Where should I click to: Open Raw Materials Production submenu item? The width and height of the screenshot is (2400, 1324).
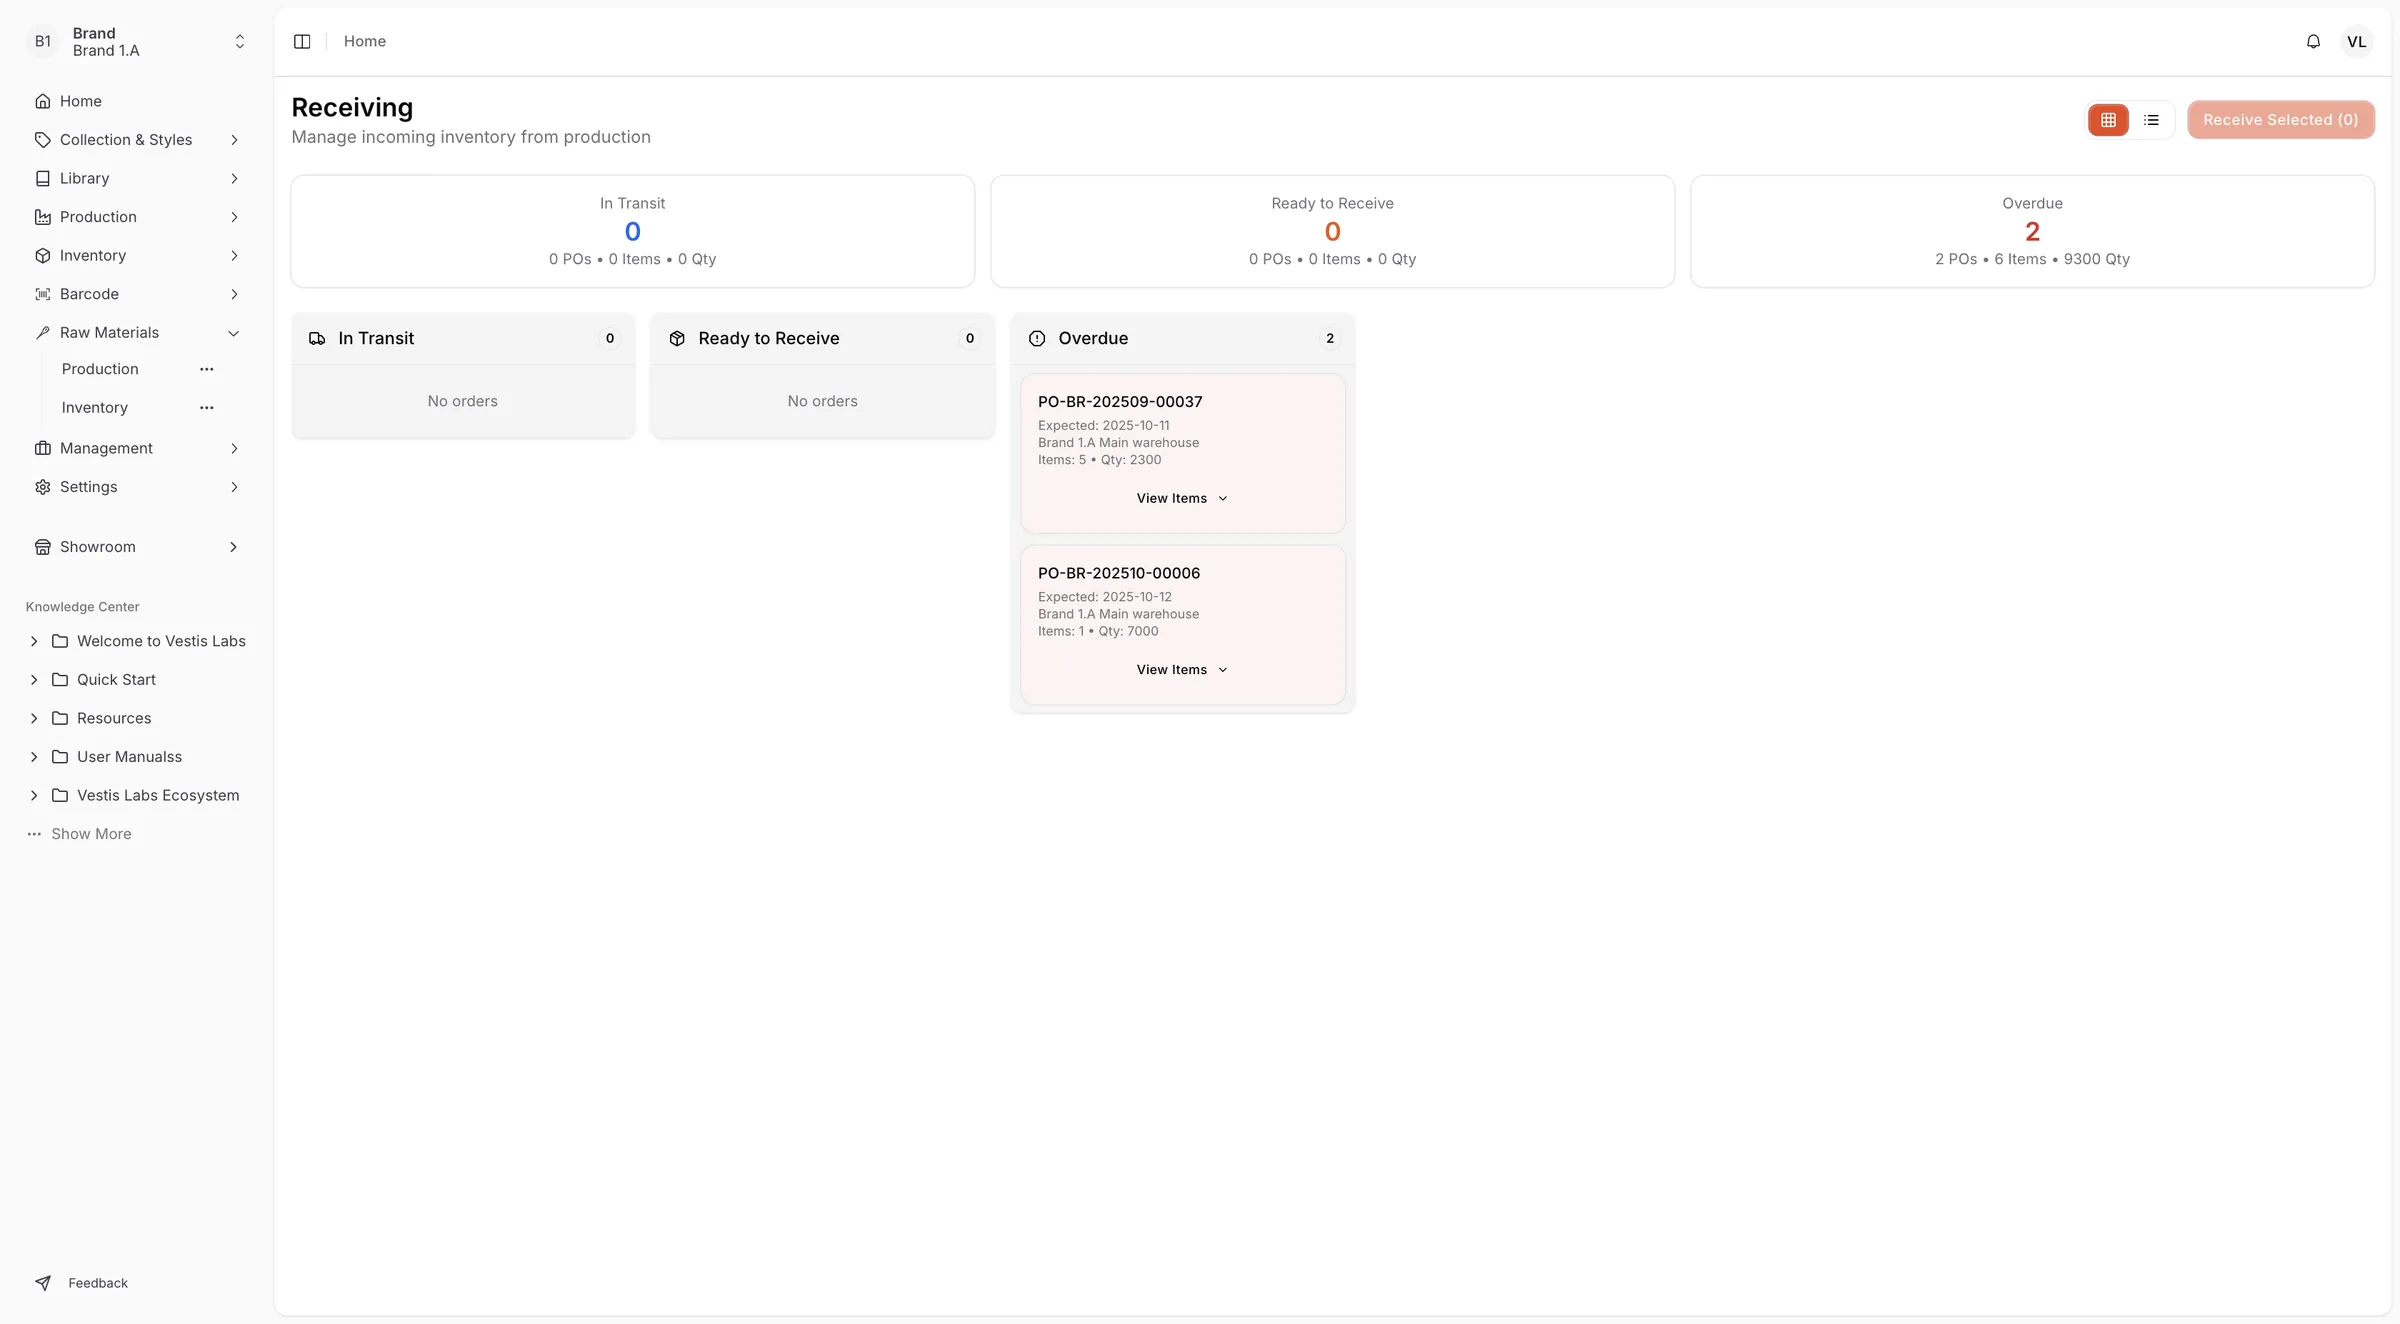(100, 369)
